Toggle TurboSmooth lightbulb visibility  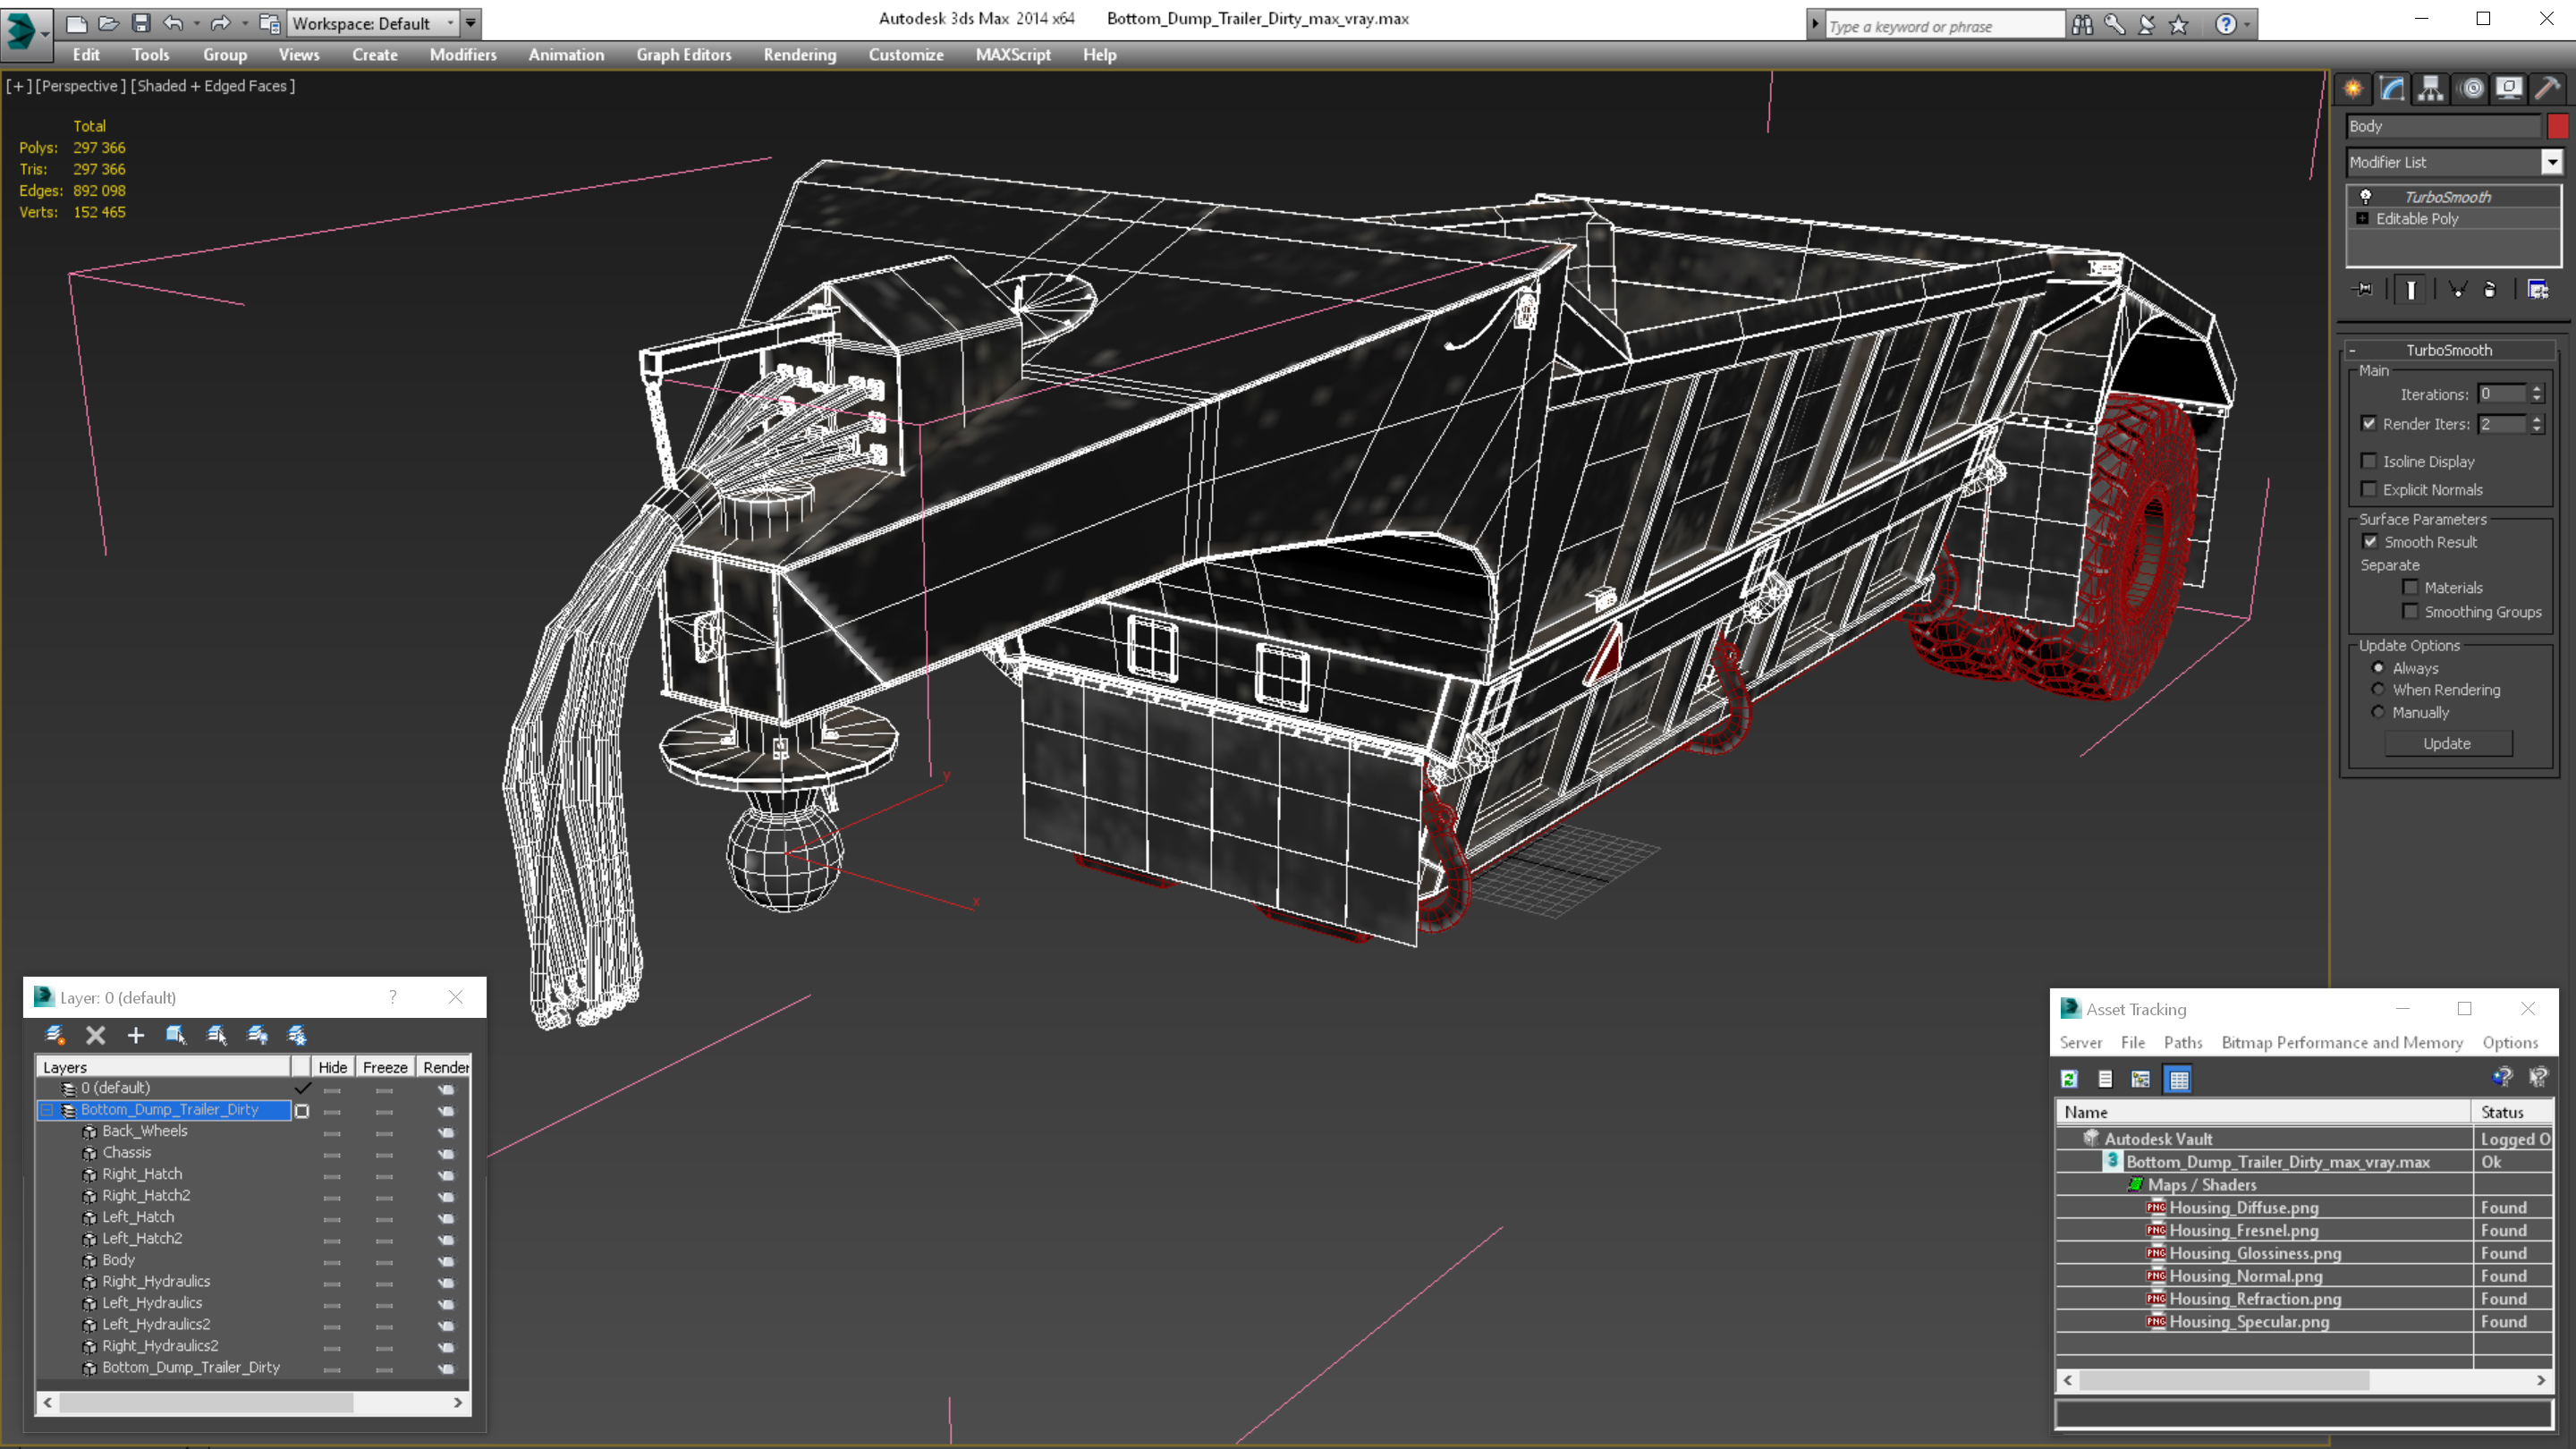pos(2366,196)
